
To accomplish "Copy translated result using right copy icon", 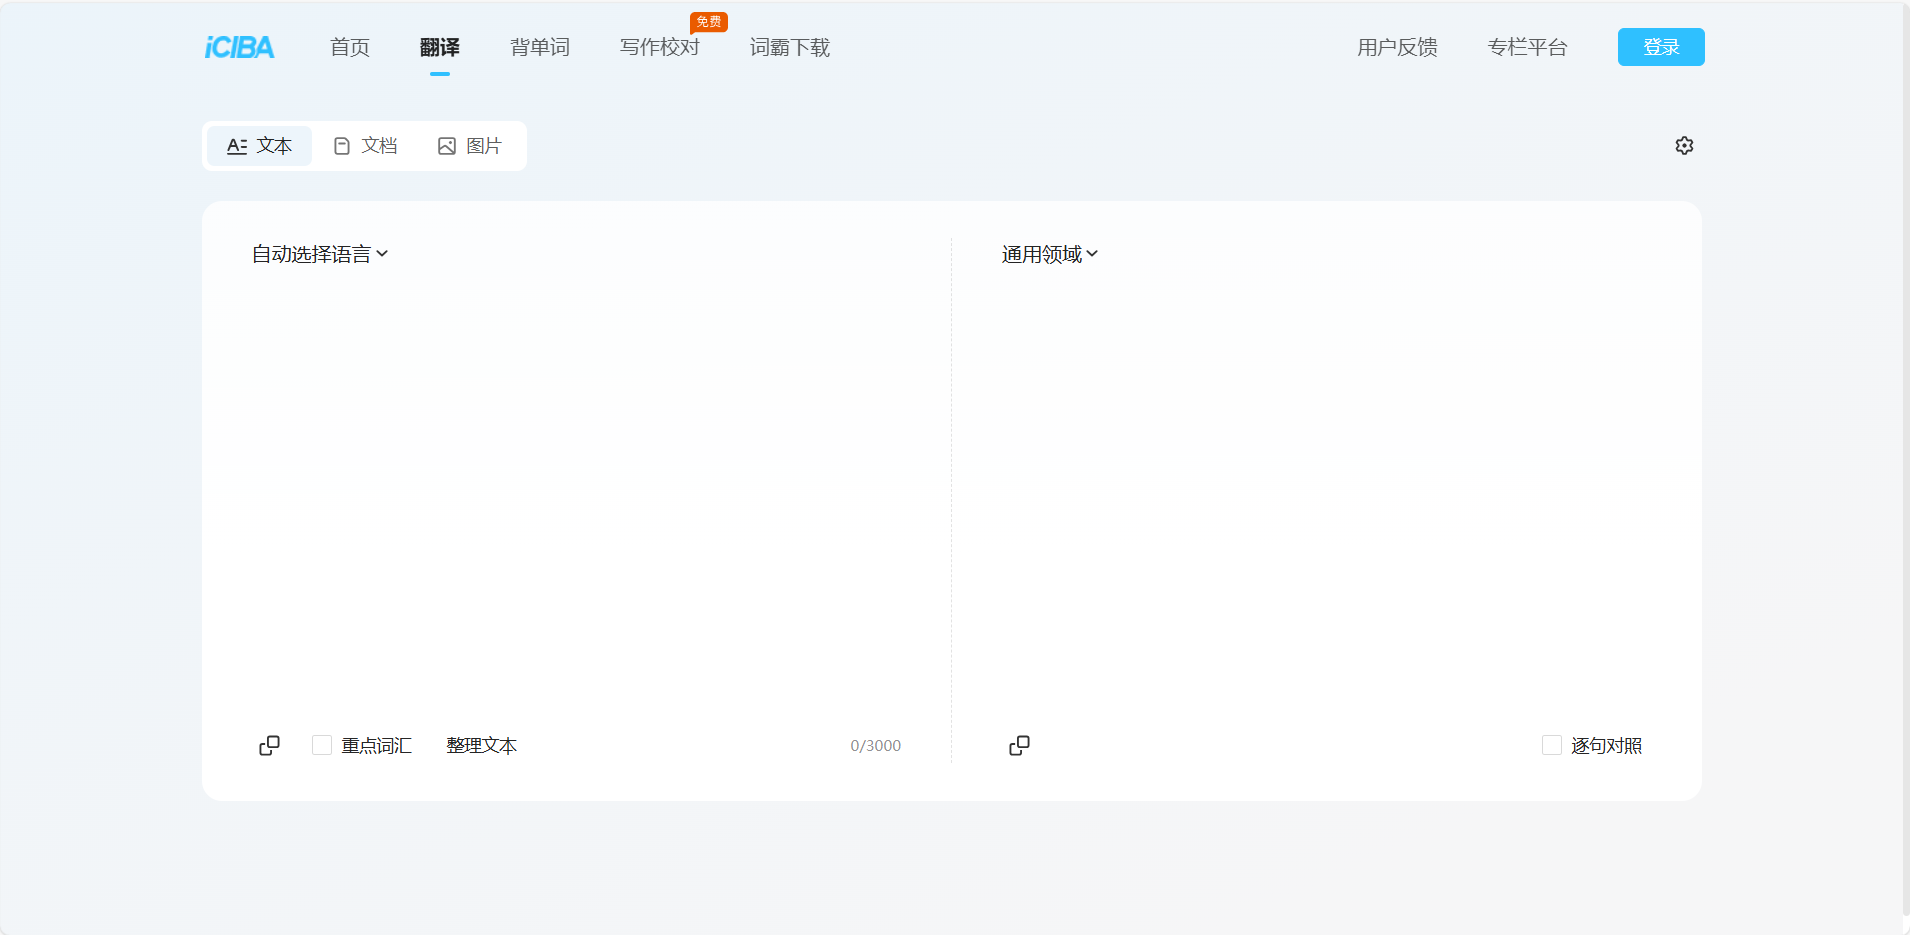I will pyautogui.click(x=1019, y=746).
